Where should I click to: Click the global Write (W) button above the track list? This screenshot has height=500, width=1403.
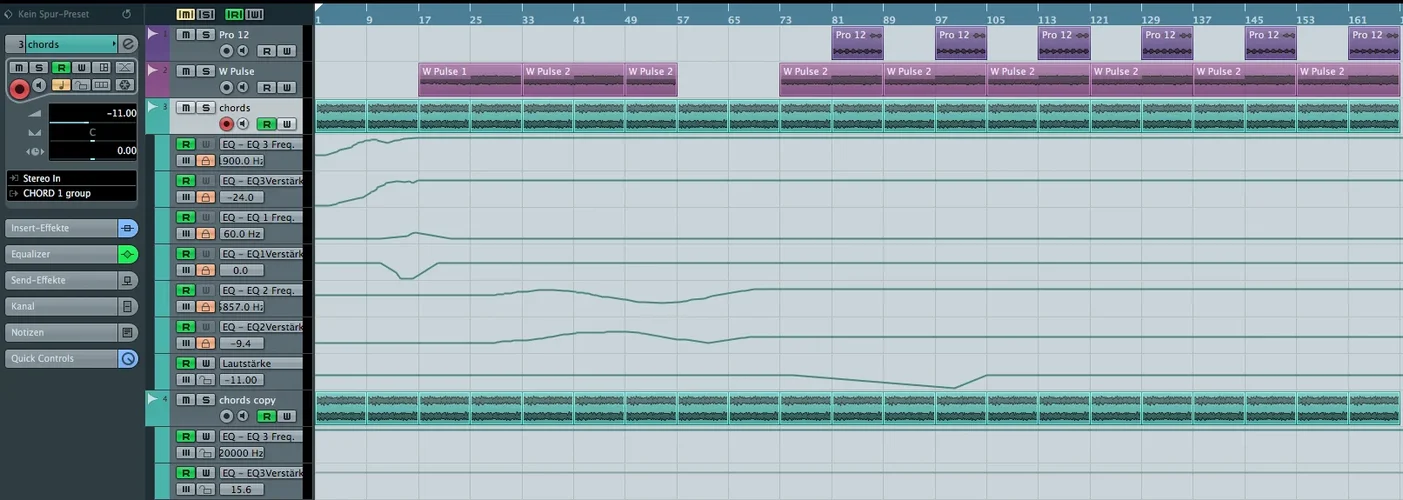point(255,14)
